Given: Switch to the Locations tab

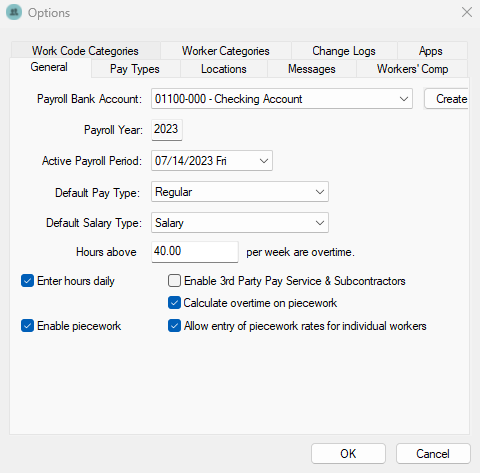Looking at the screenshot, I should (224, 69).
